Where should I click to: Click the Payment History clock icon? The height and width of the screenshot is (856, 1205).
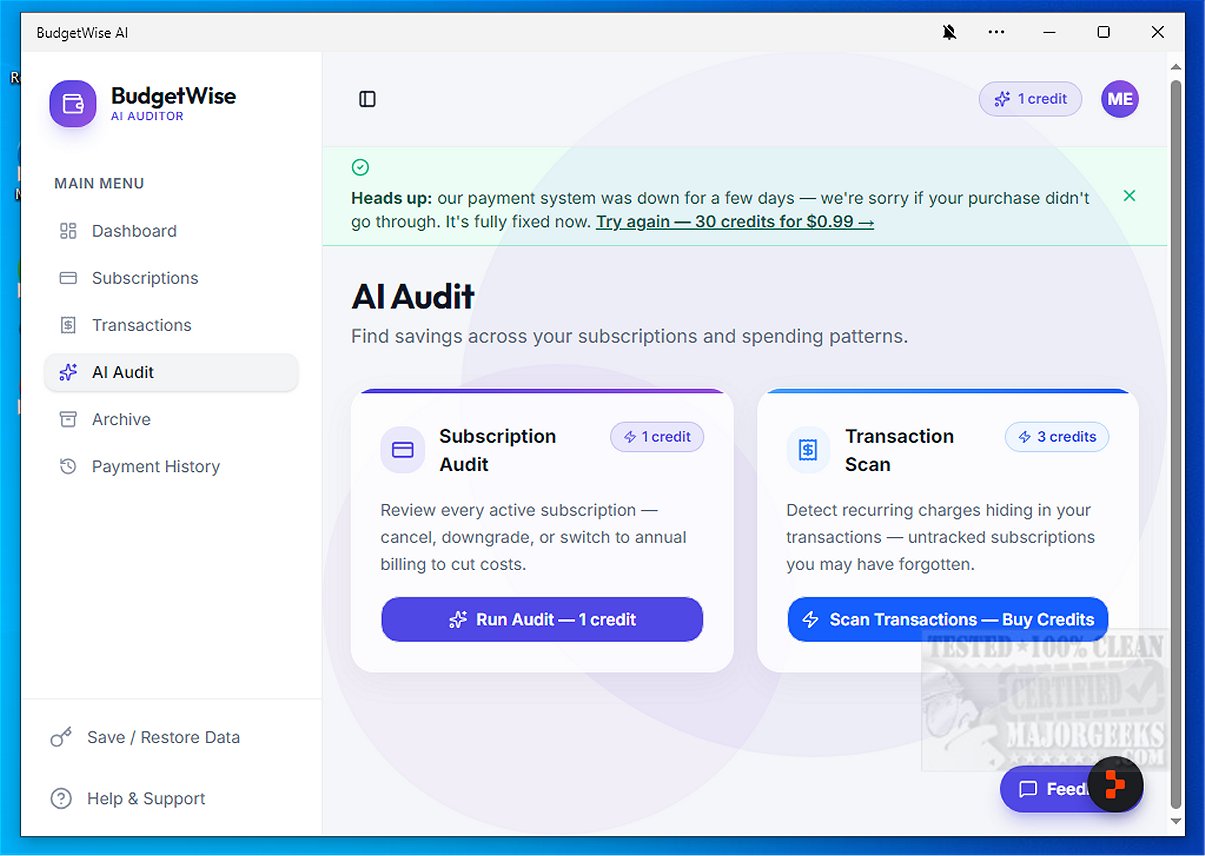click(x=68, y=466)
